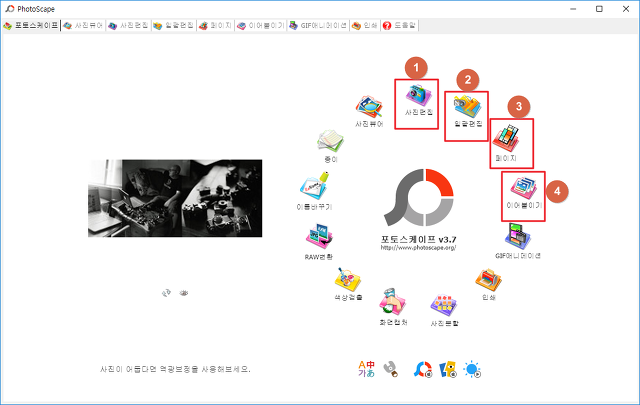Click the eye icon below the photo
Screen dimensions: 640x405
click(x=184, y=293)
